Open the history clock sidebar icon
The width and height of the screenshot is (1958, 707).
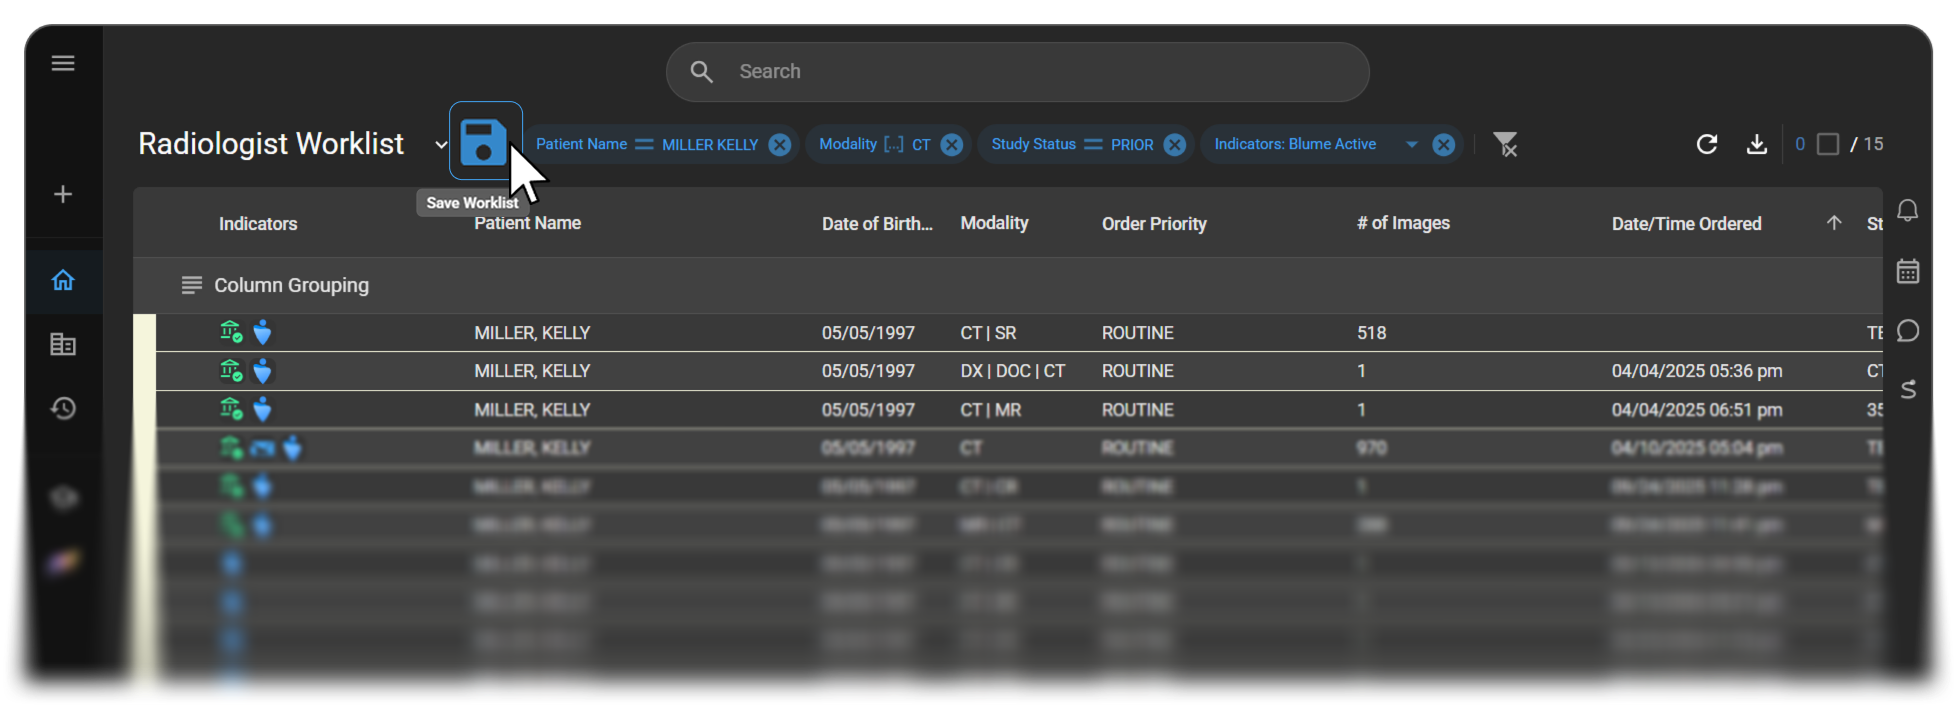click(63, 408)
